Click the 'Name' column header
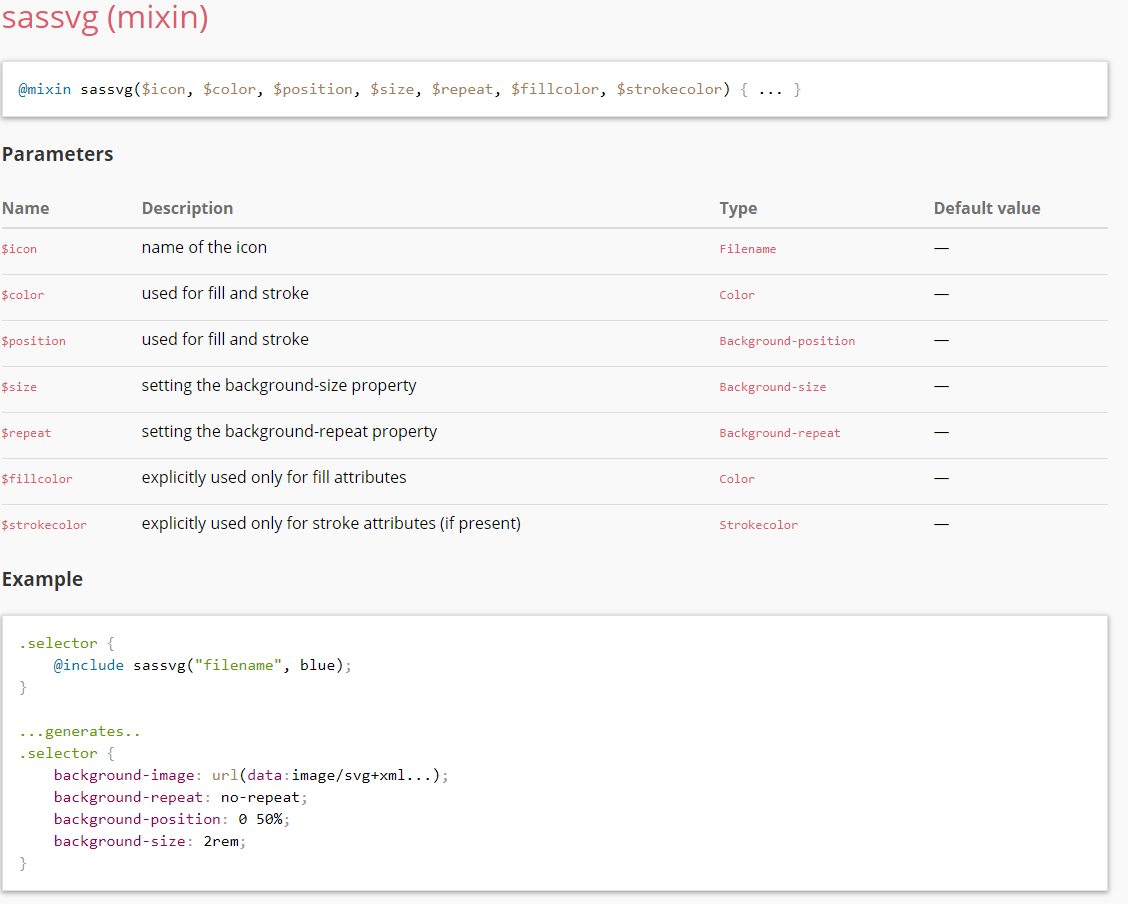 [25, 208]
